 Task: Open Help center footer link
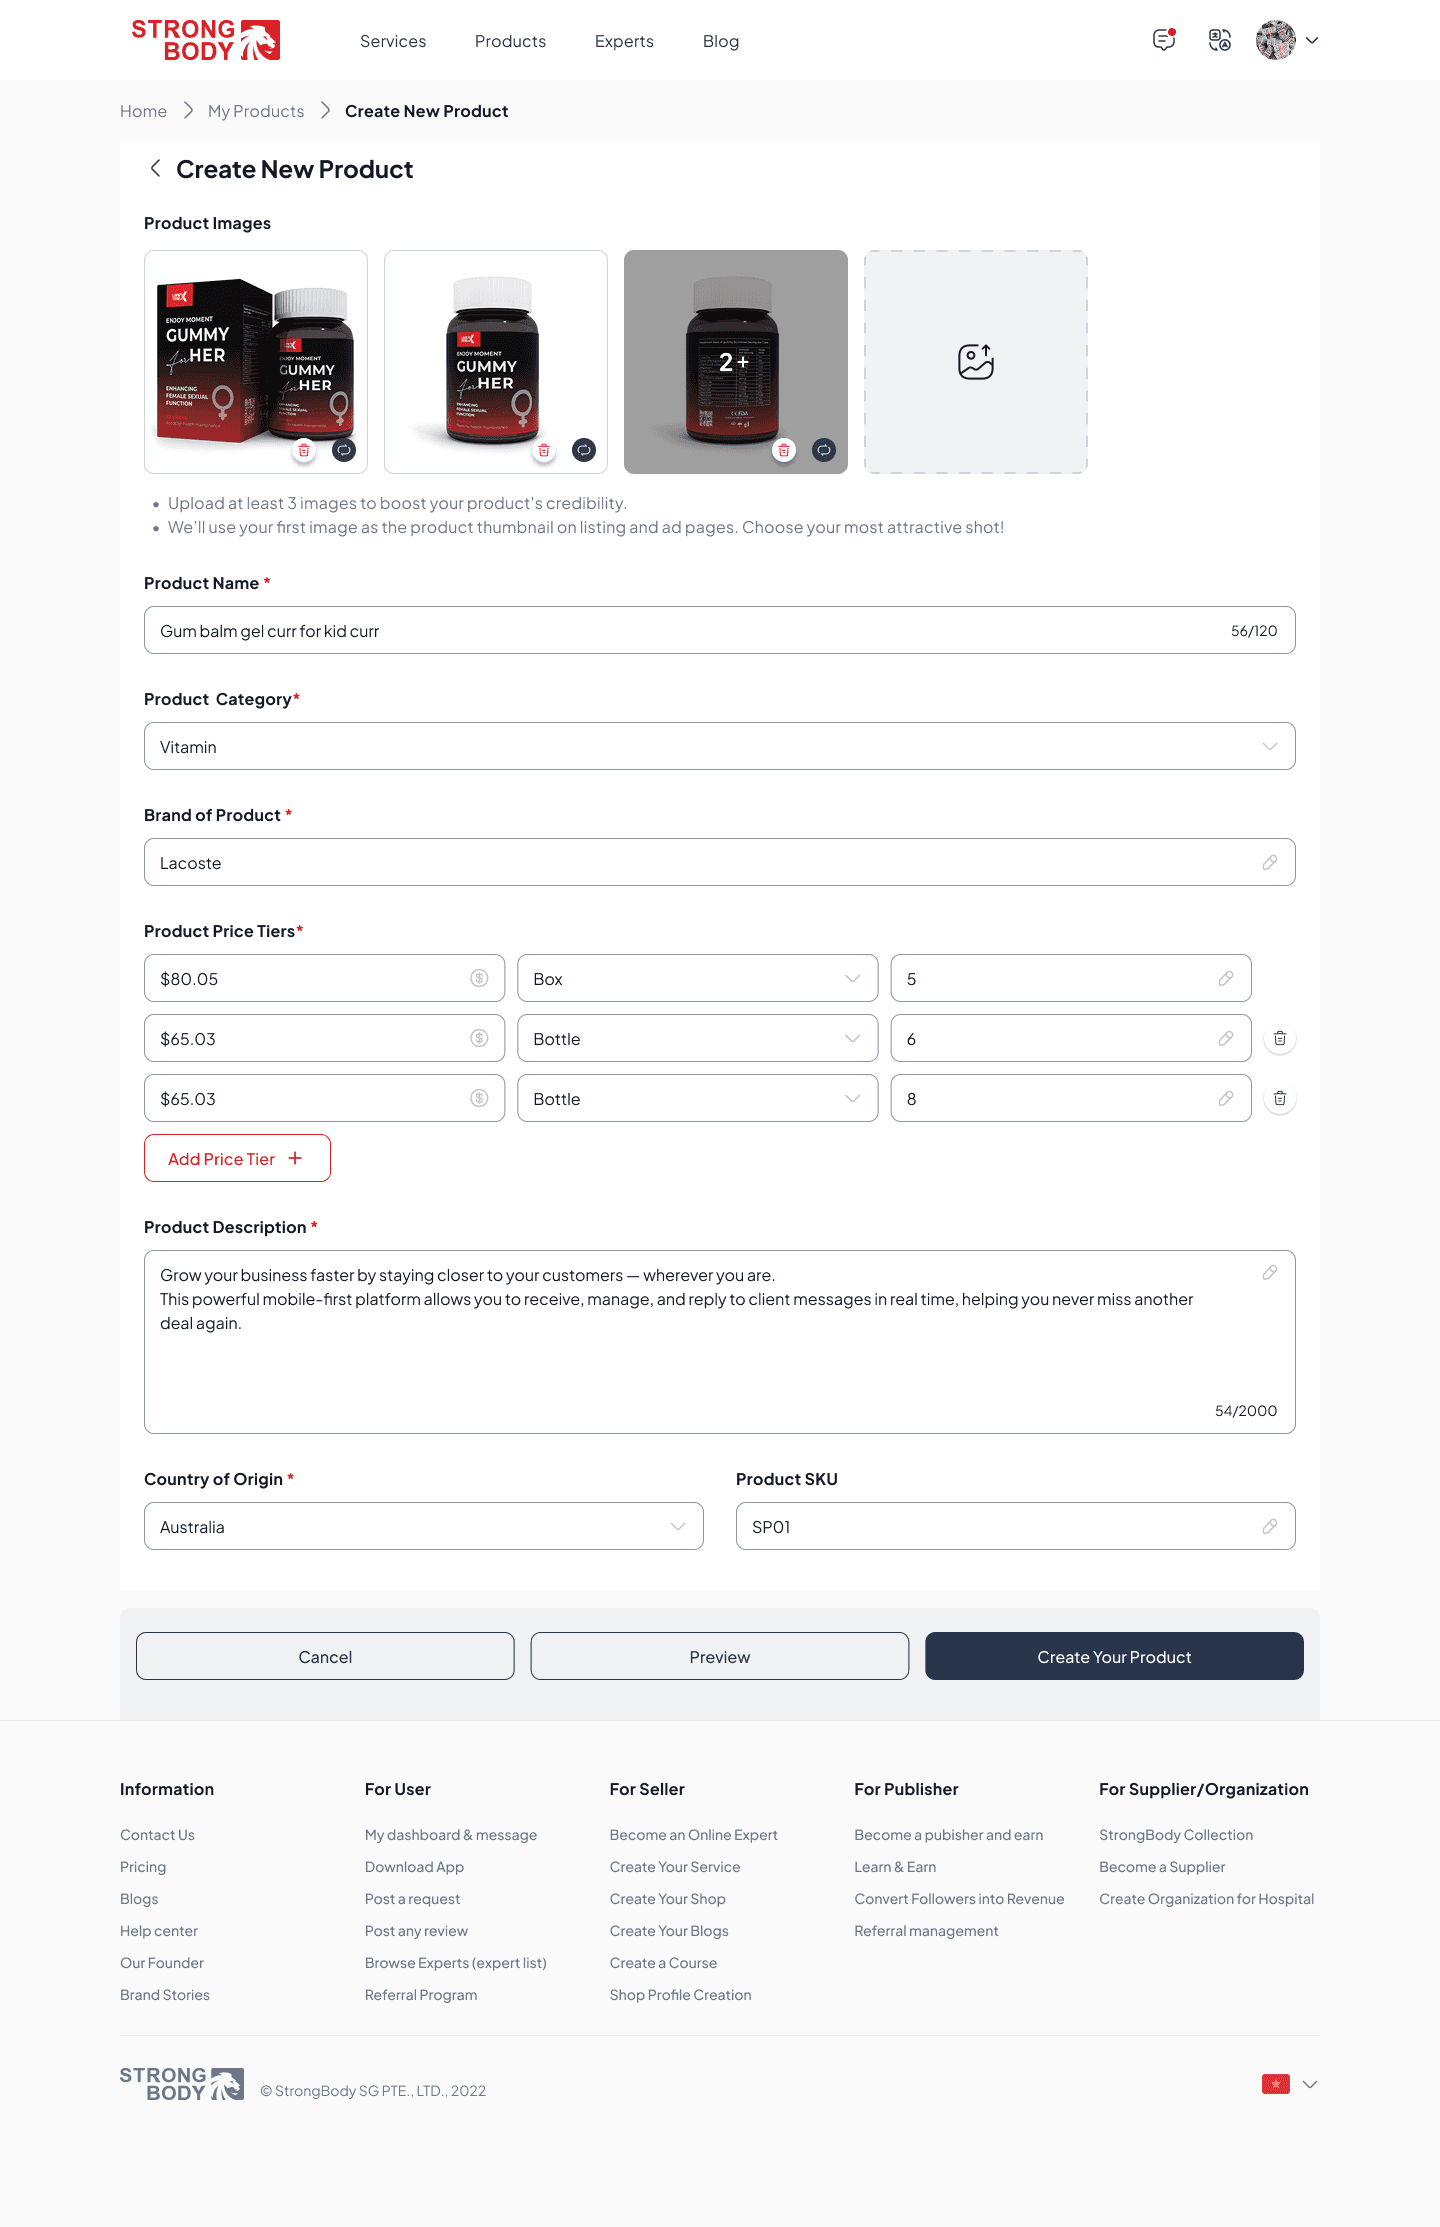[x=159, y=1931]
